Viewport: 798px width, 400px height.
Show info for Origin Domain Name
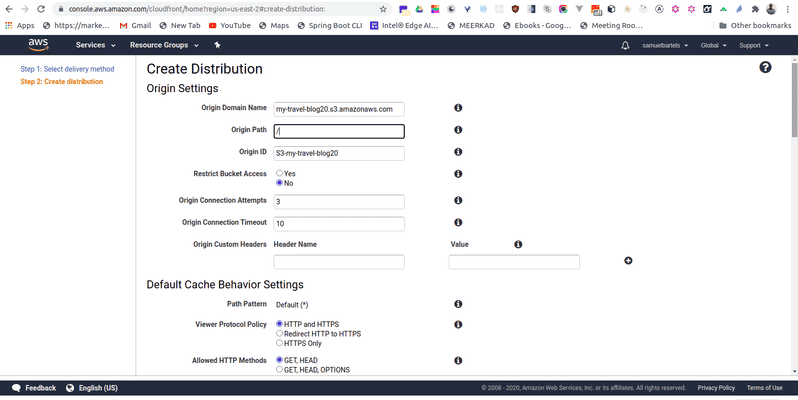(x=458, y=108)
